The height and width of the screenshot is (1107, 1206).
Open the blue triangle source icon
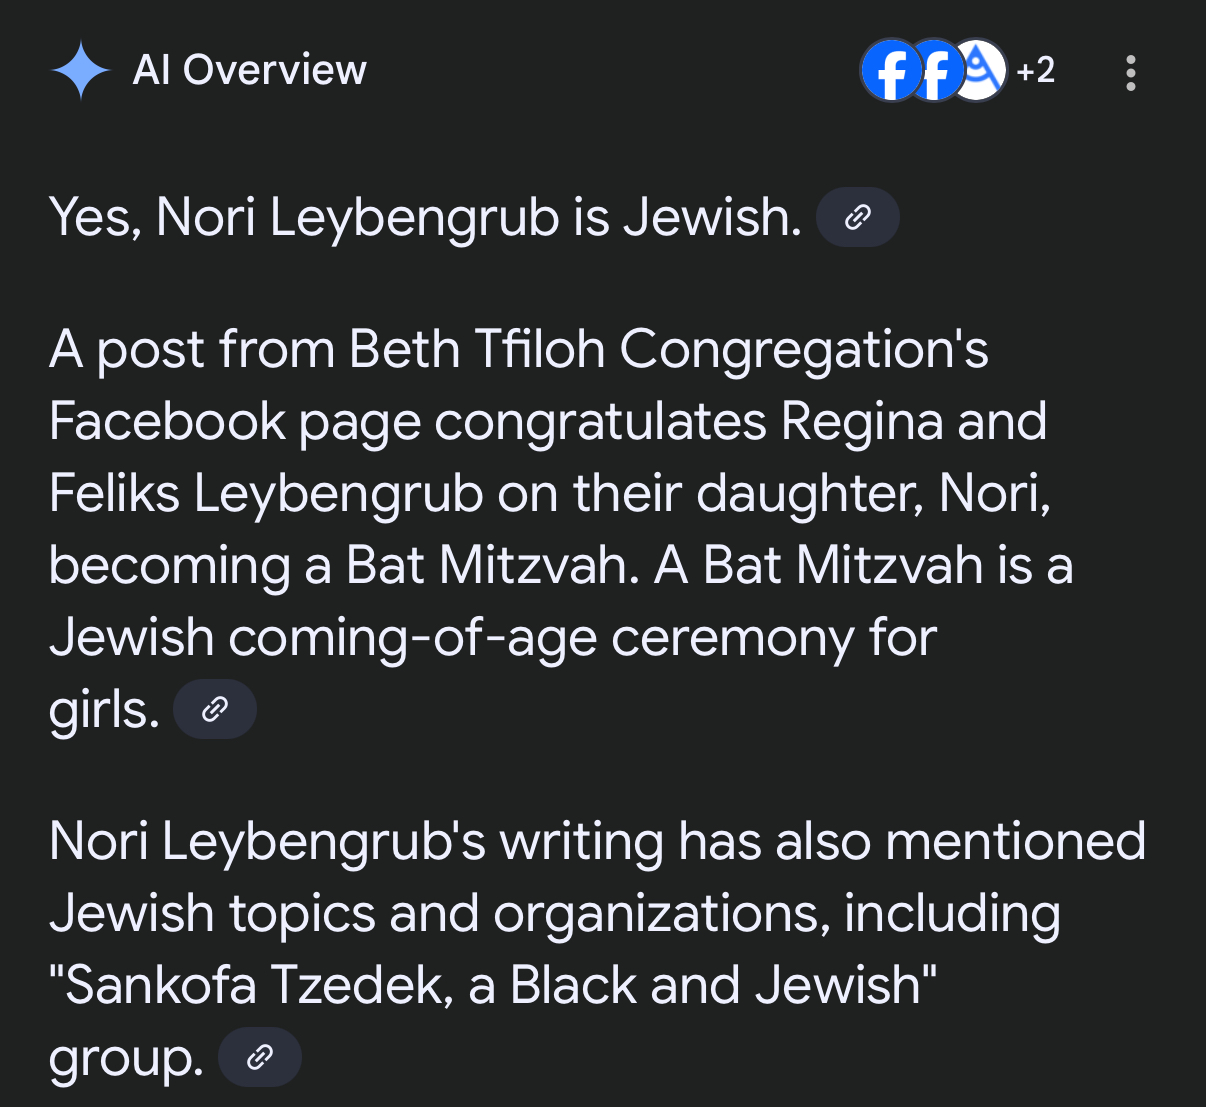tap(980, 70)
